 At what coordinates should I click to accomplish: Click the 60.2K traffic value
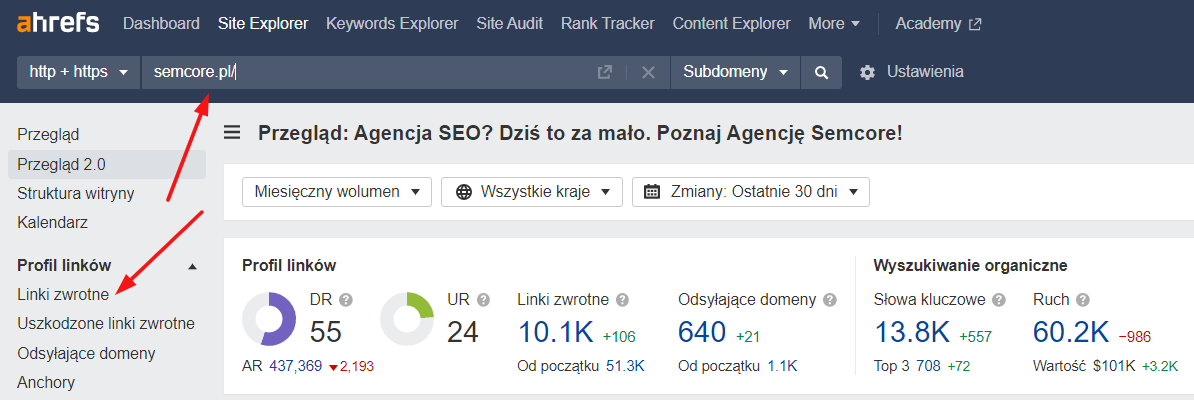1071,333
